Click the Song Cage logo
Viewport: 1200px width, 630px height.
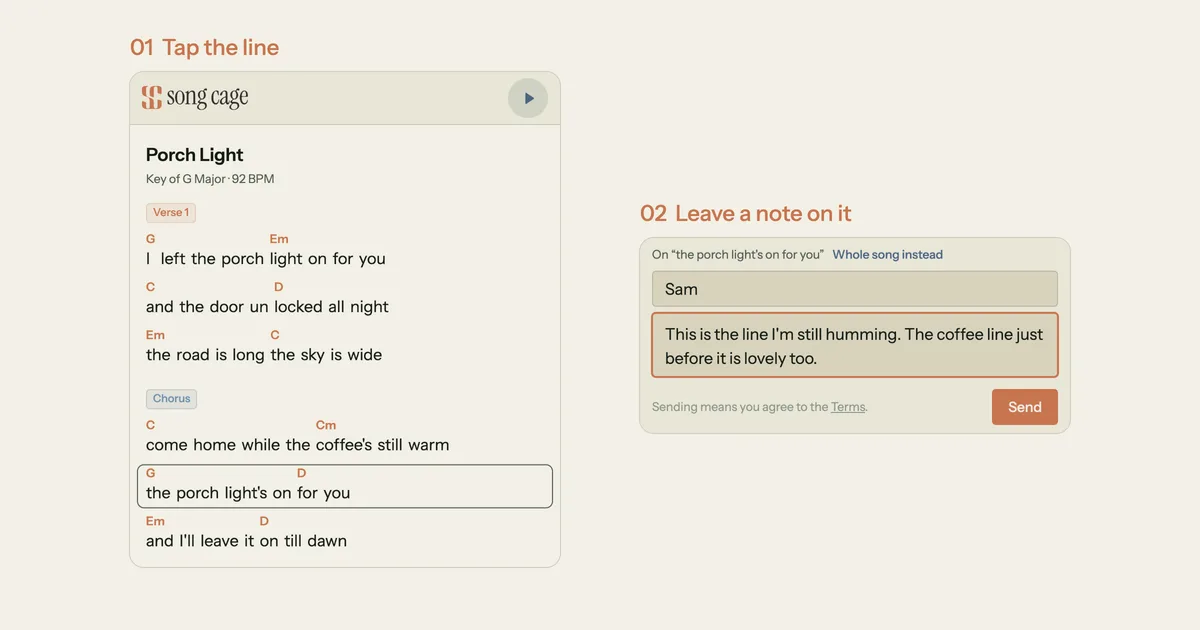coord(195,97)
